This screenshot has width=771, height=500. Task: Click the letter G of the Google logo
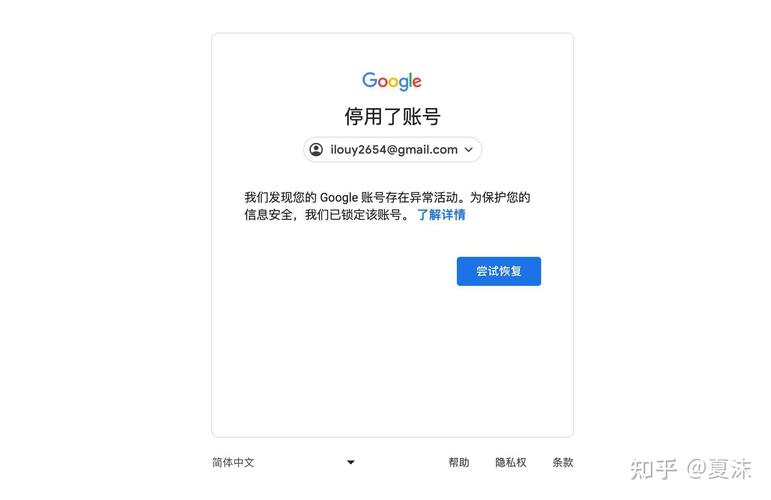[370, 80]
